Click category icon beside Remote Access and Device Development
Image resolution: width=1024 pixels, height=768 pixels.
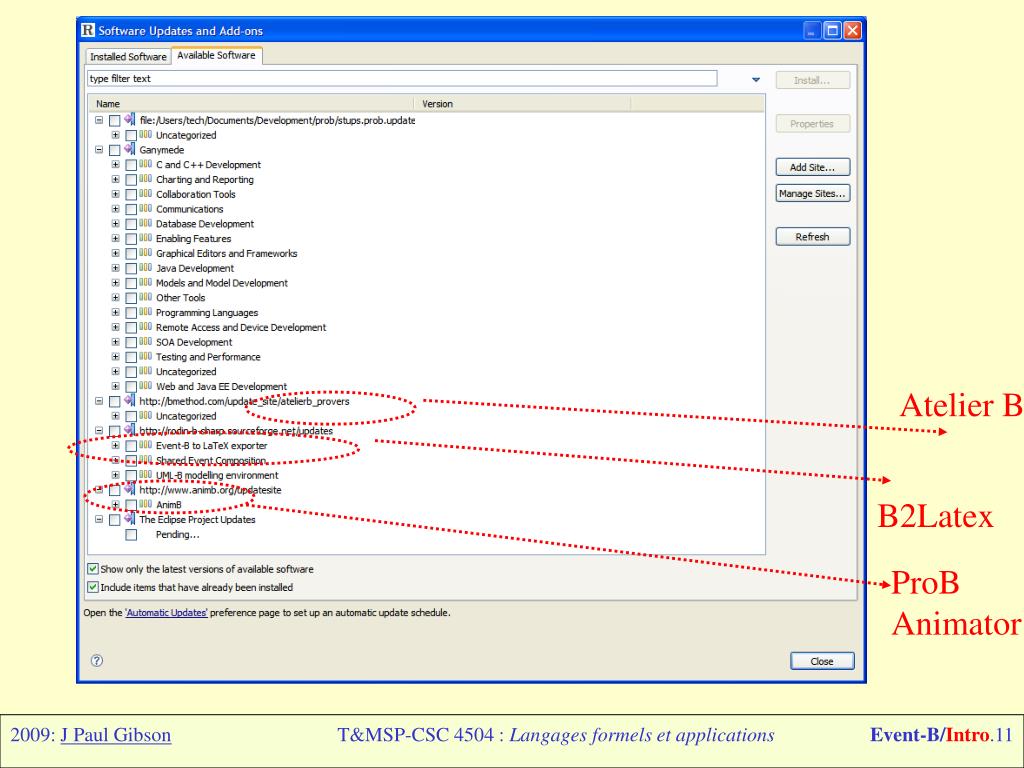(x=146, y=327)
